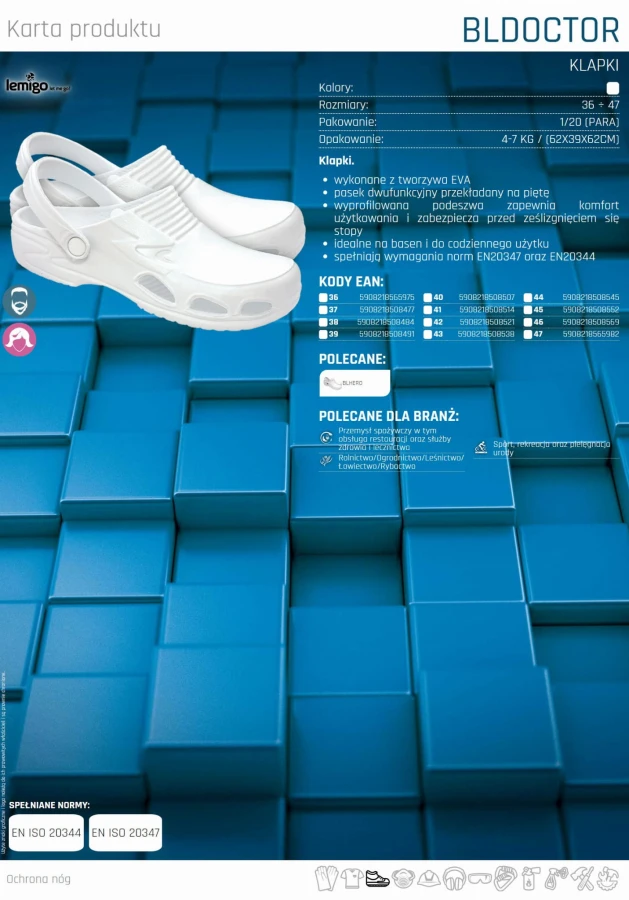Viewport: 629px width, 900px height.
Task: Click the 'Sport, rekreacja oraz pielęgnacja urody' text
Action: pos(552,448)
